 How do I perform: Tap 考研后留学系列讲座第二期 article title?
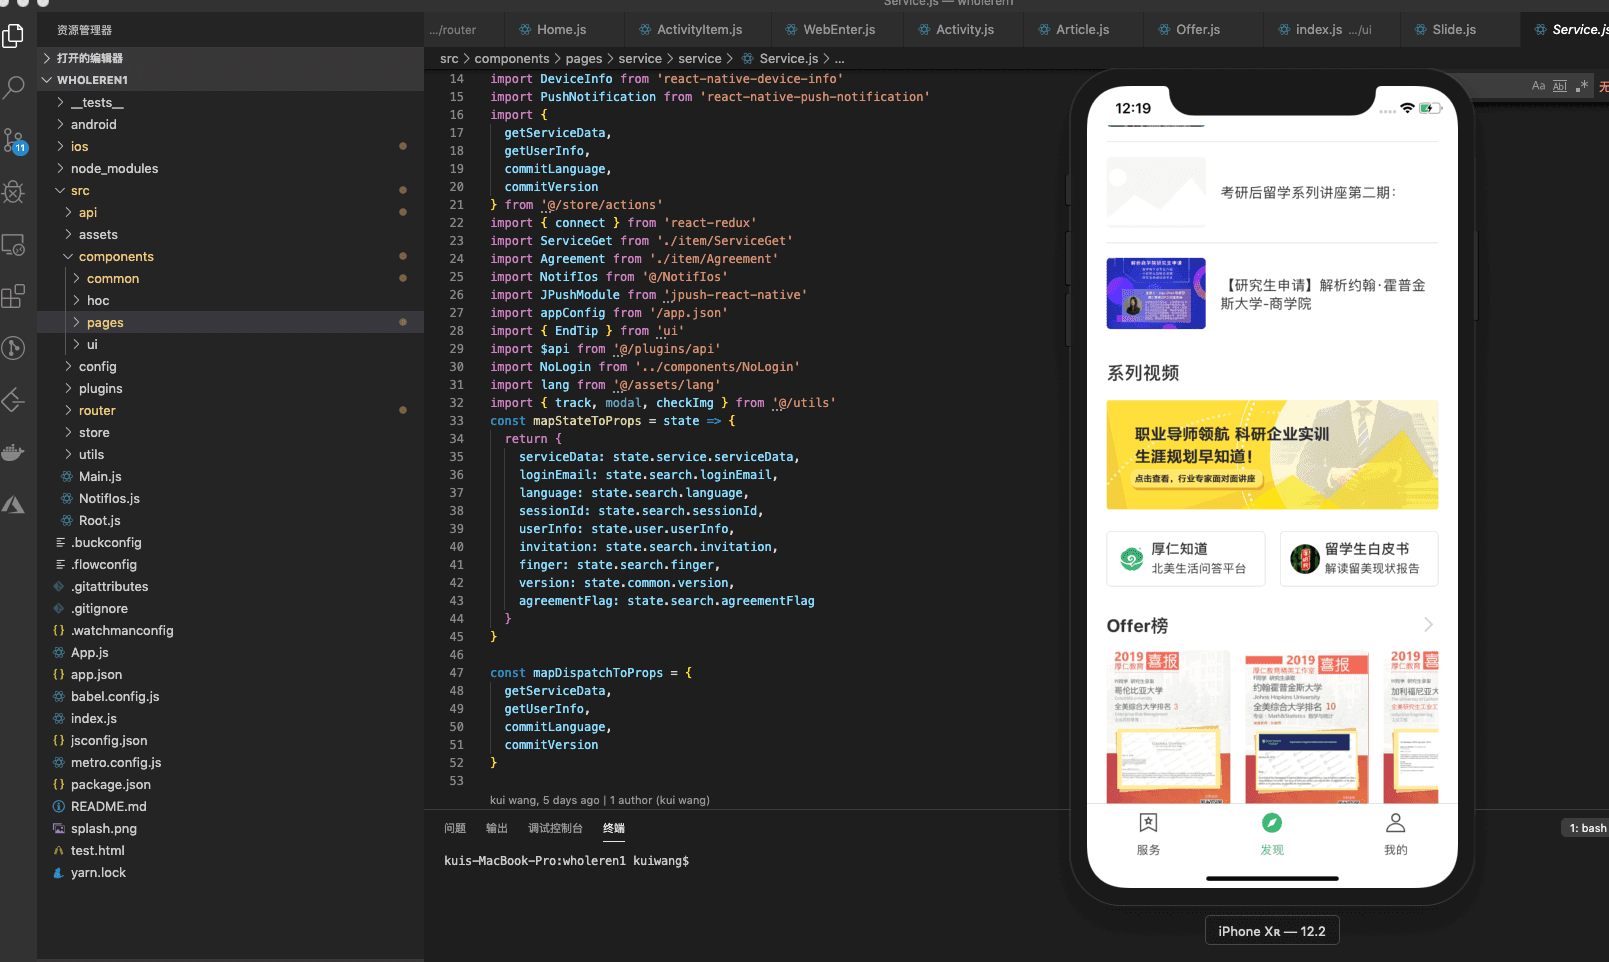(1308, 192)
